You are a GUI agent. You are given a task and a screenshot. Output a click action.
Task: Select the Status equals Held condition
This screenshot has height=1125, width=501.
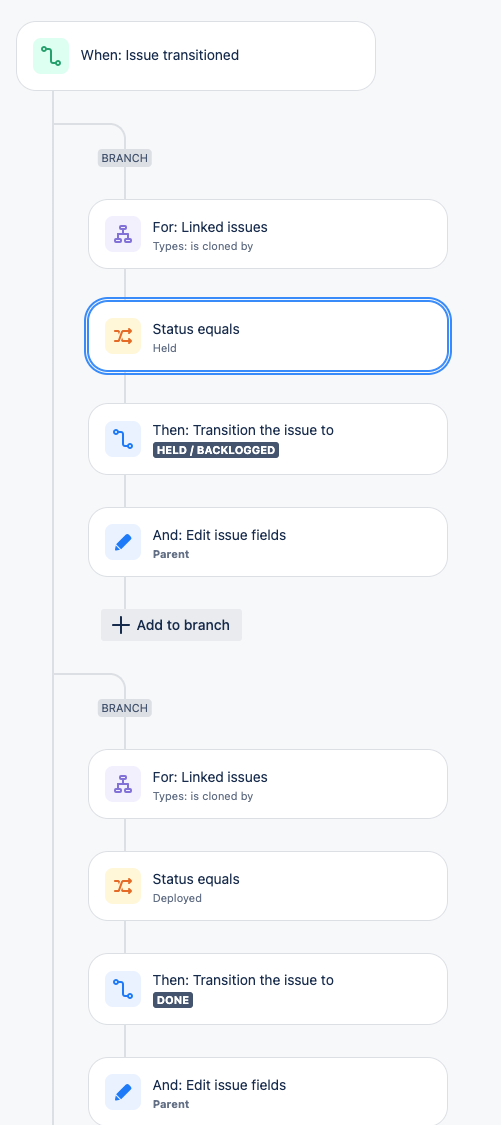pos(268,336)
